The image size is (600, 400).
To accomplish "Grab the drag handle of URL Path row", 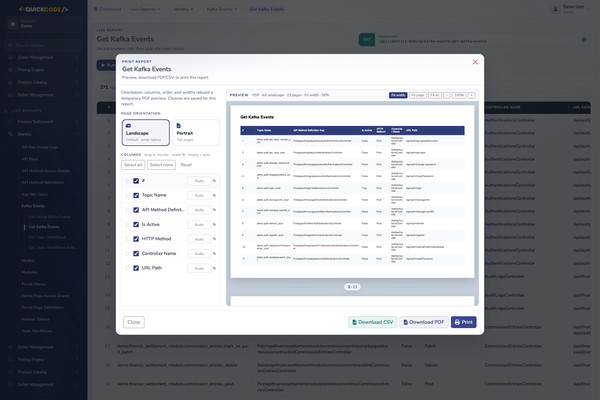I will pos(127,268).
